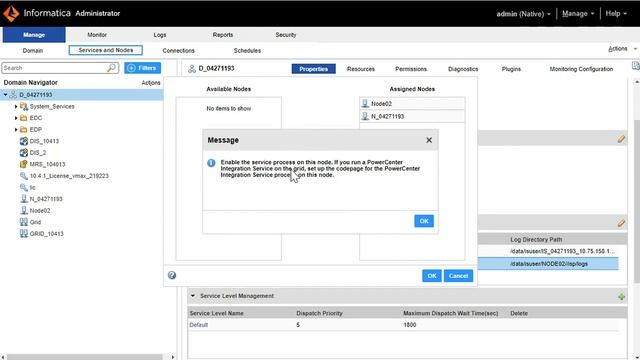This screenshot has height=360, width=640.
Task: Click the EDP folder icon
Action: 24,129
